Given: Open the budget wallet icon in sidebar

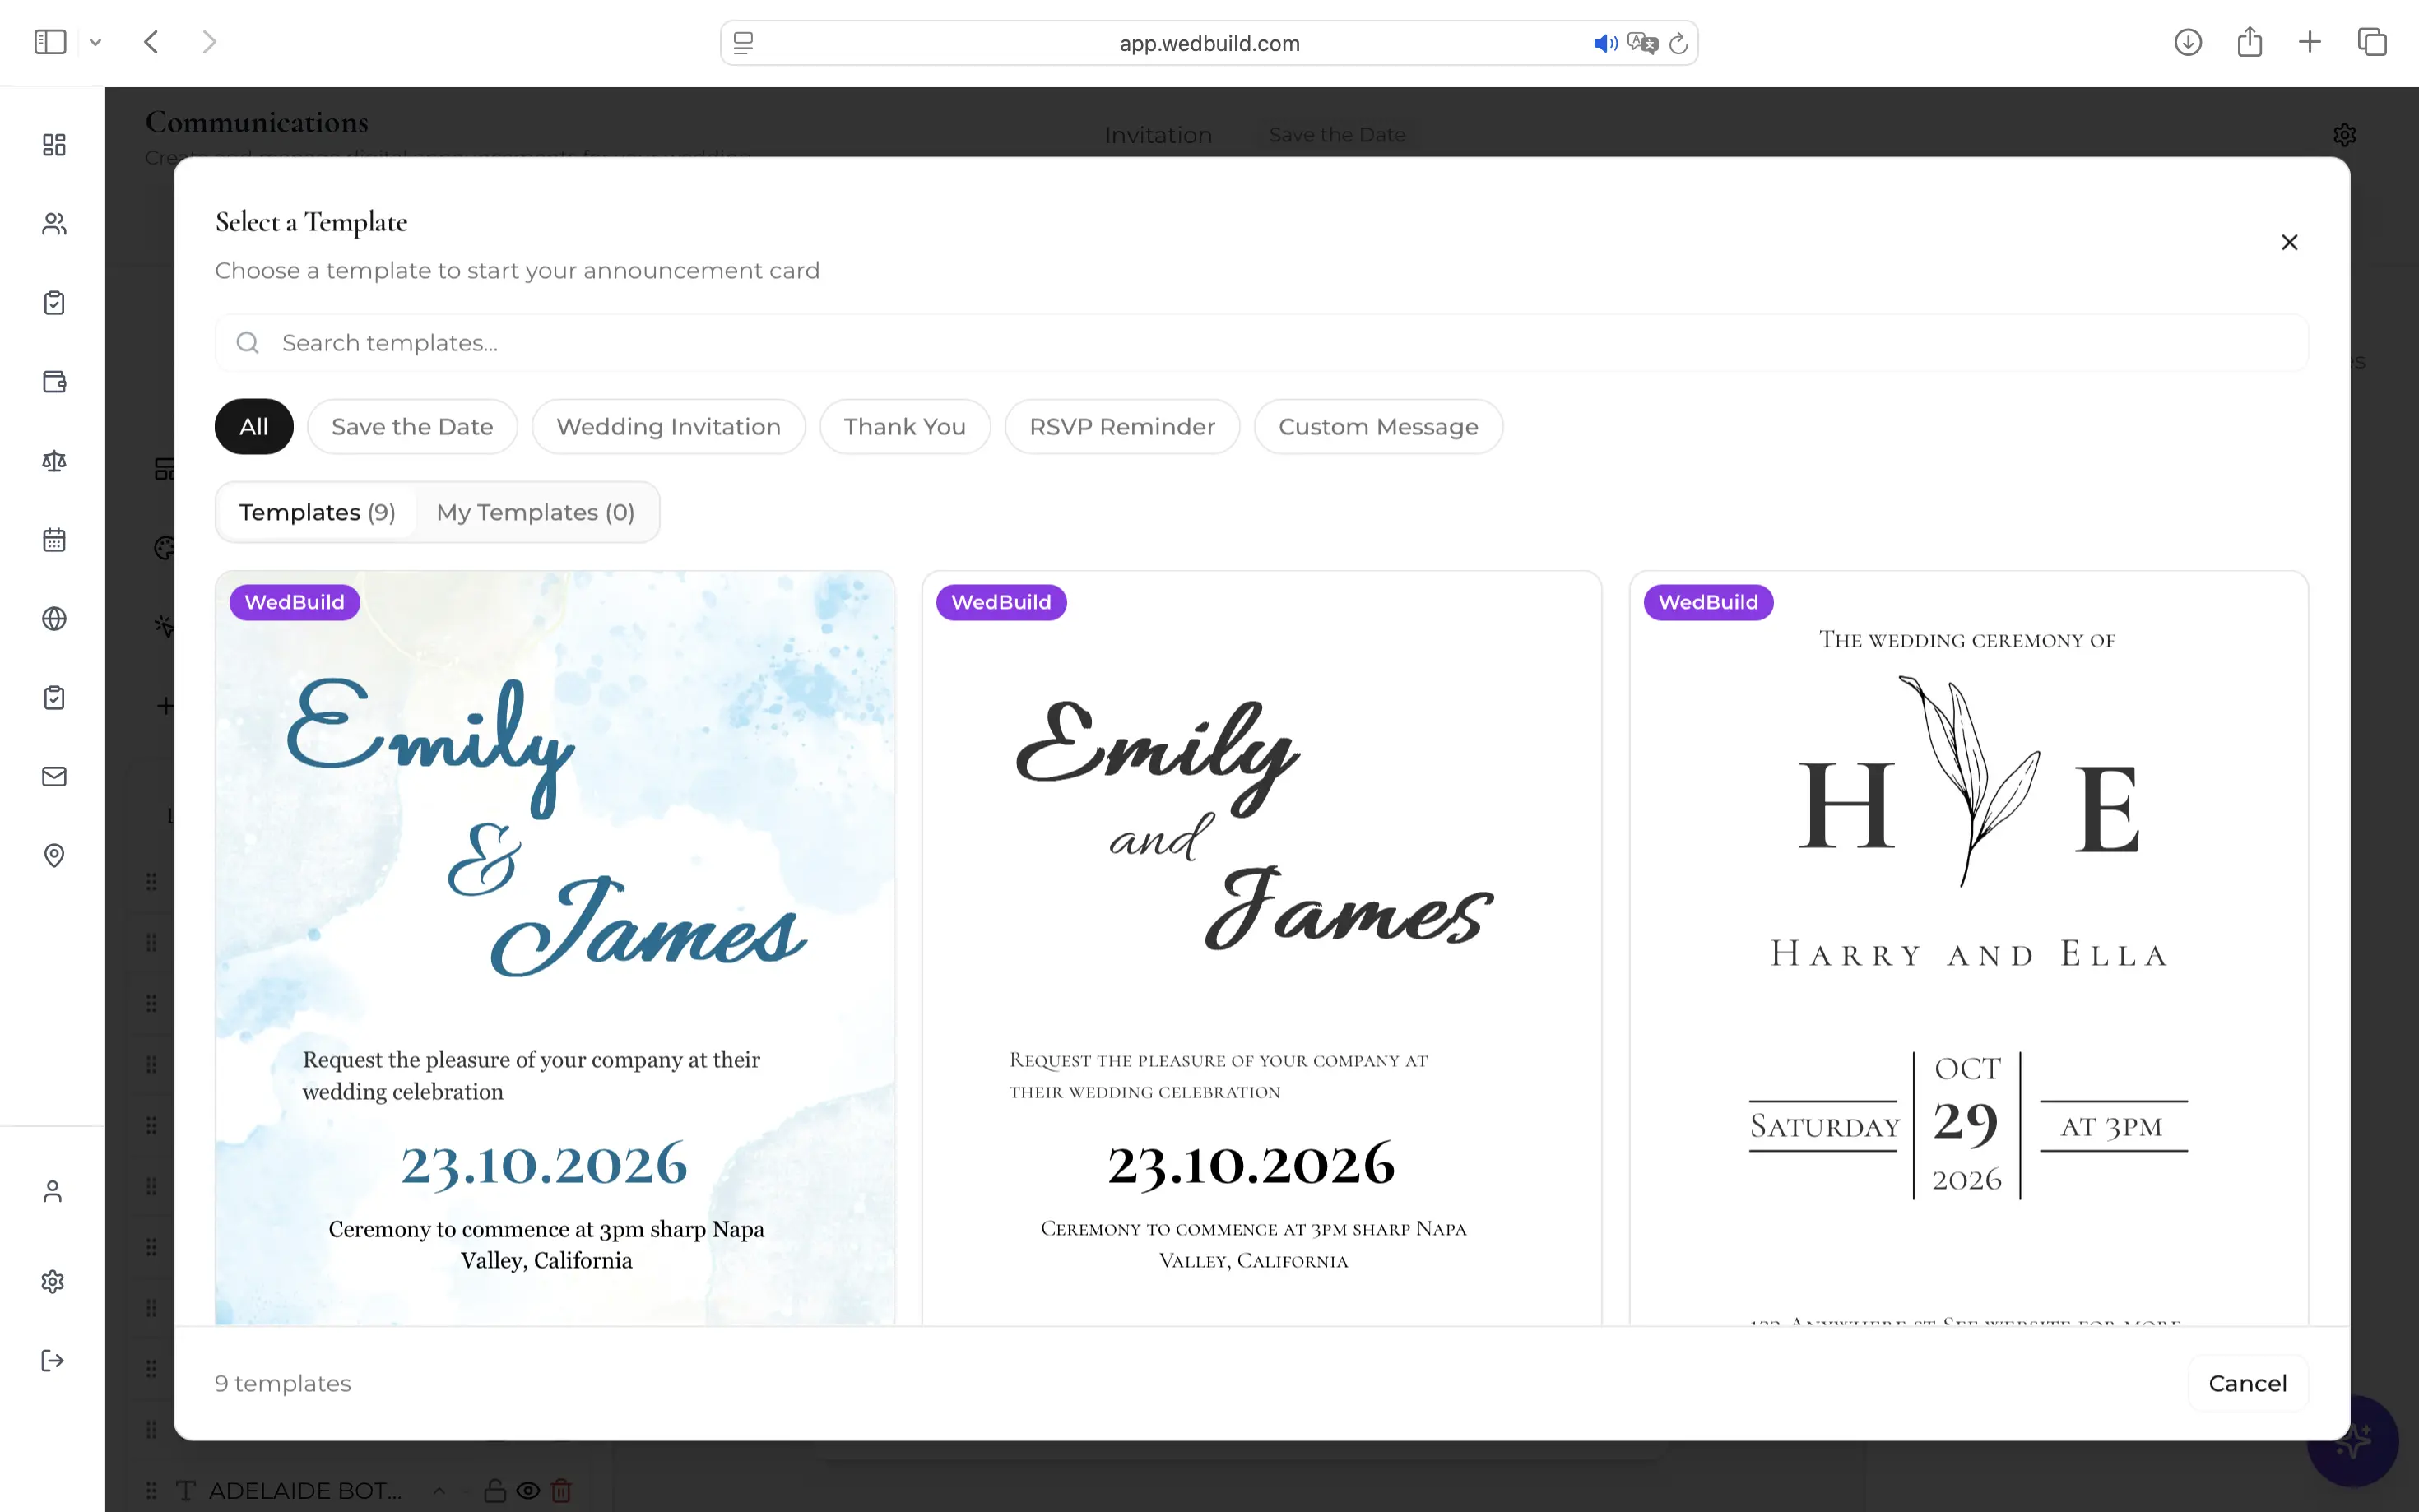Looking at the screenshot, I should (54, 382).
